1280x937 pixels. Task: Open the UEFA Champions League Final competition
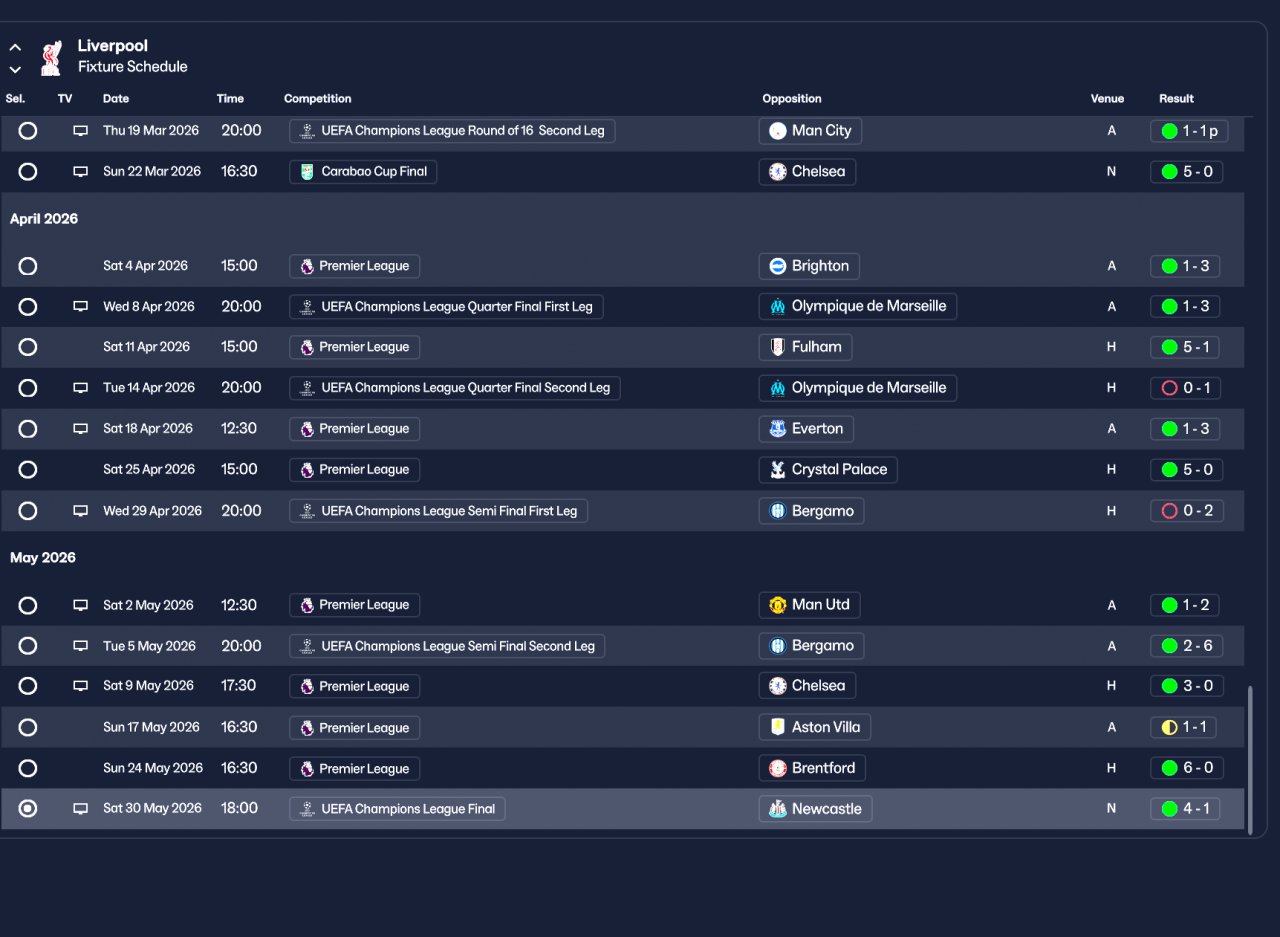[397, 809]
